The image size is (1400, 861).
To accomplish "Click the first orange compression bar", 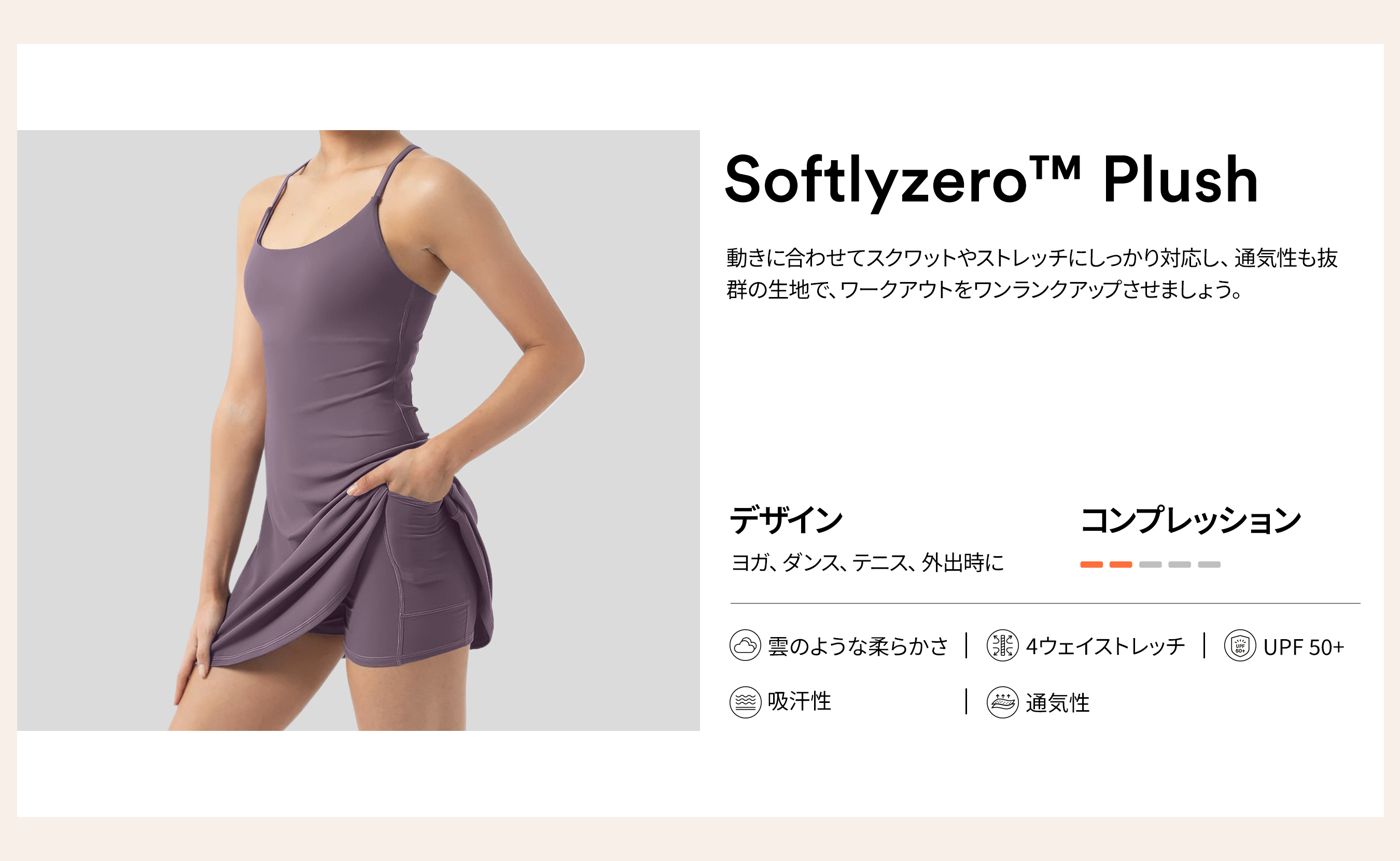I will tap(1091, 565).
